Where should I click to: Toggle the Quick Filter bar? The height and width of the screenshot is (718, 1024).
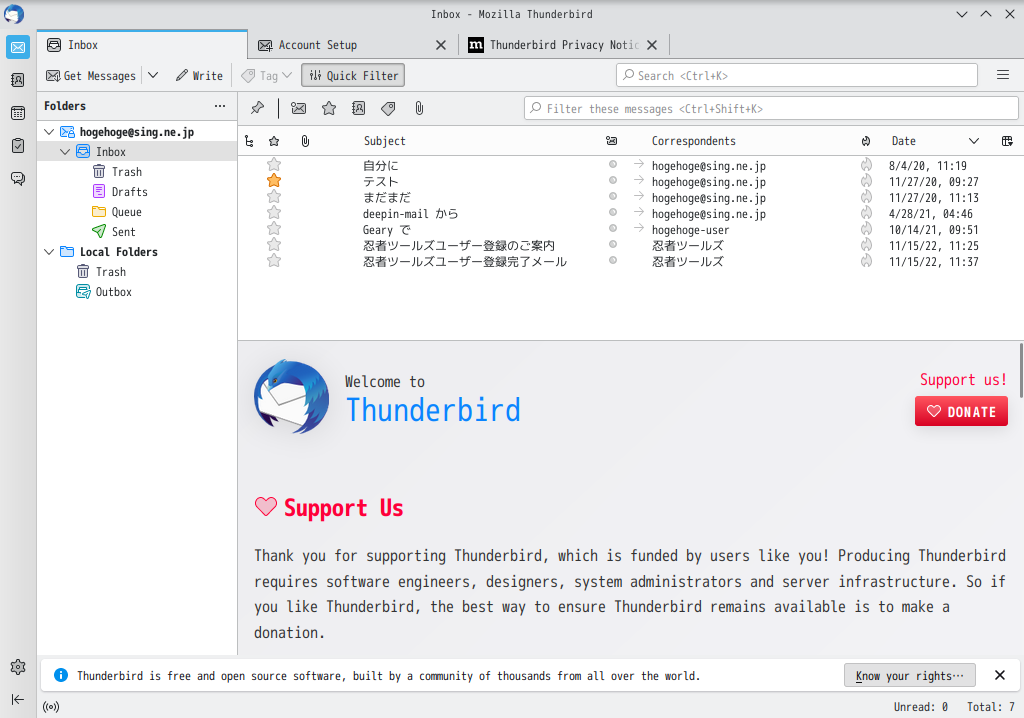tap(353, 75)
